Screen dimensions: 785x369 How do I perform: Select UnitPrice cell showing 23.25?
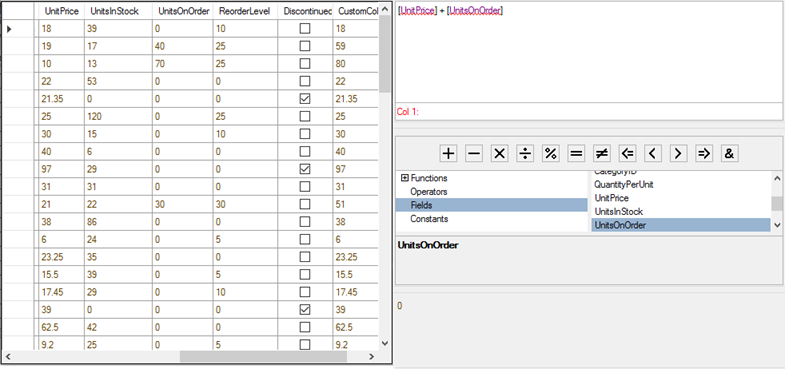click(62, 257)
